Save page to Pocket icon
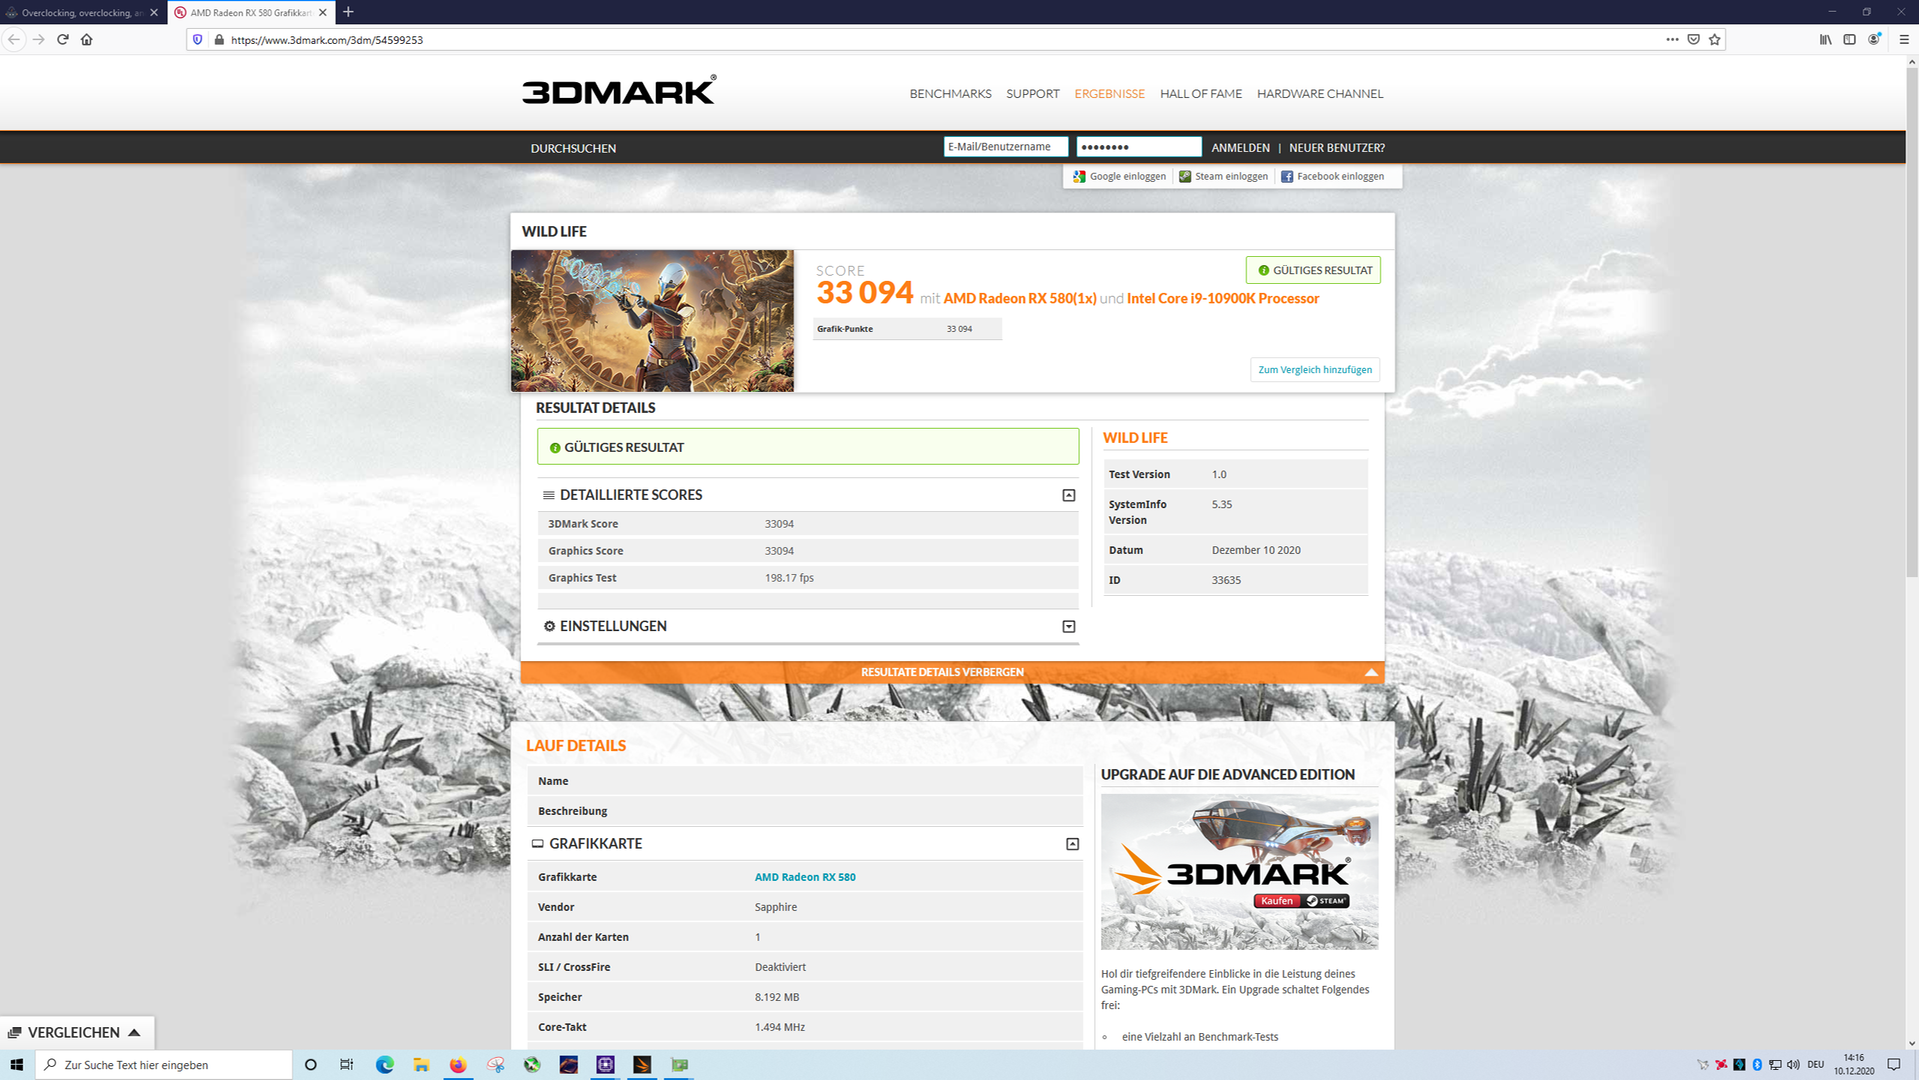 (x=1693, y=39)
